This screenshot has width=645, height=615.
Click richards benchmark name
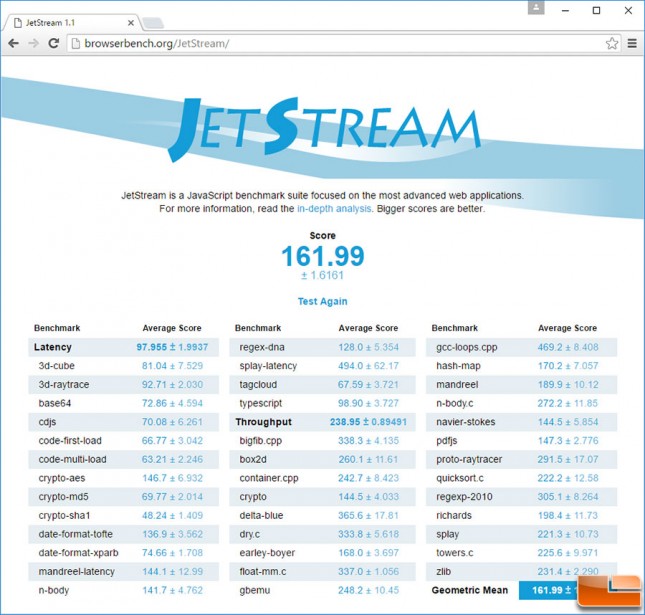coord(454,515)
